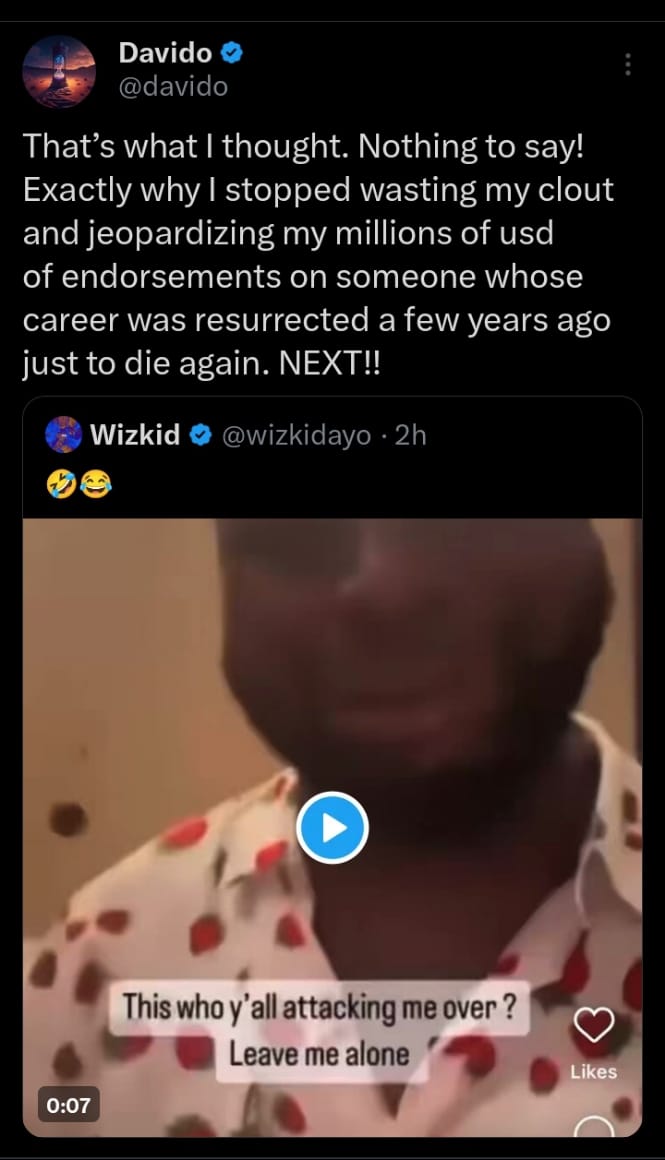Viewport: 665px width, 1160px height.
Task: Click the 2h timestamp on quoted tweet
Action: (411, 435)
